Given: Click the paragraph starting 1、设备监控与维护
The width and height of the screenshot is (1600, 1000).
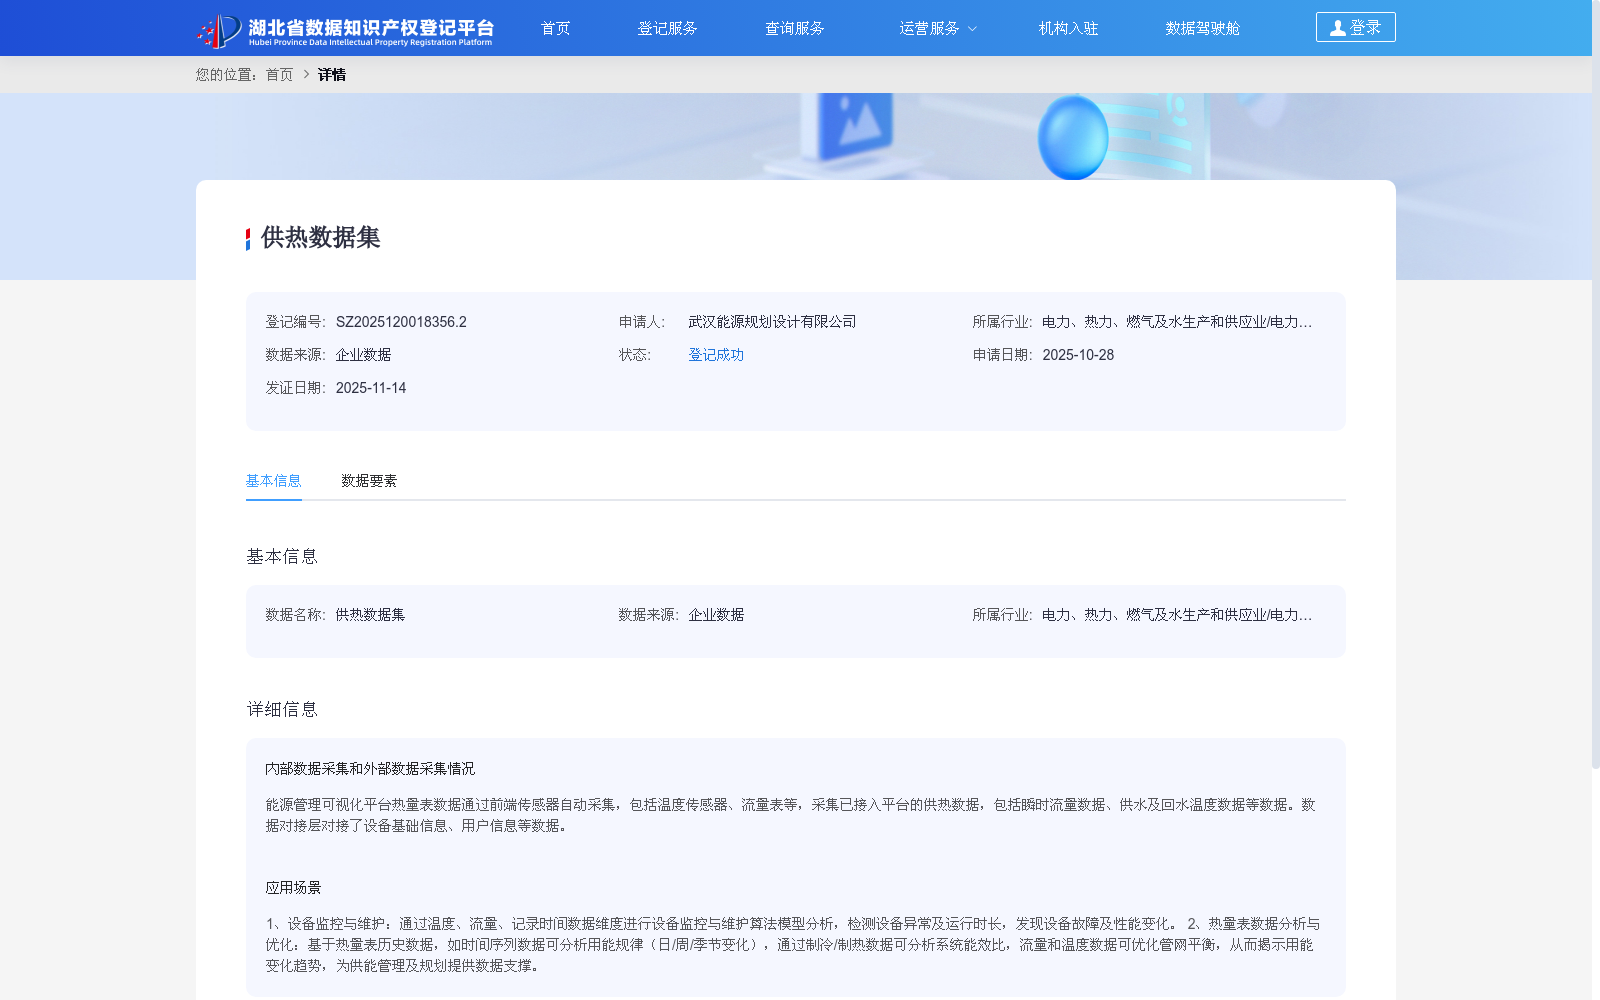Looking at the screenshot, I should [793, 945].
